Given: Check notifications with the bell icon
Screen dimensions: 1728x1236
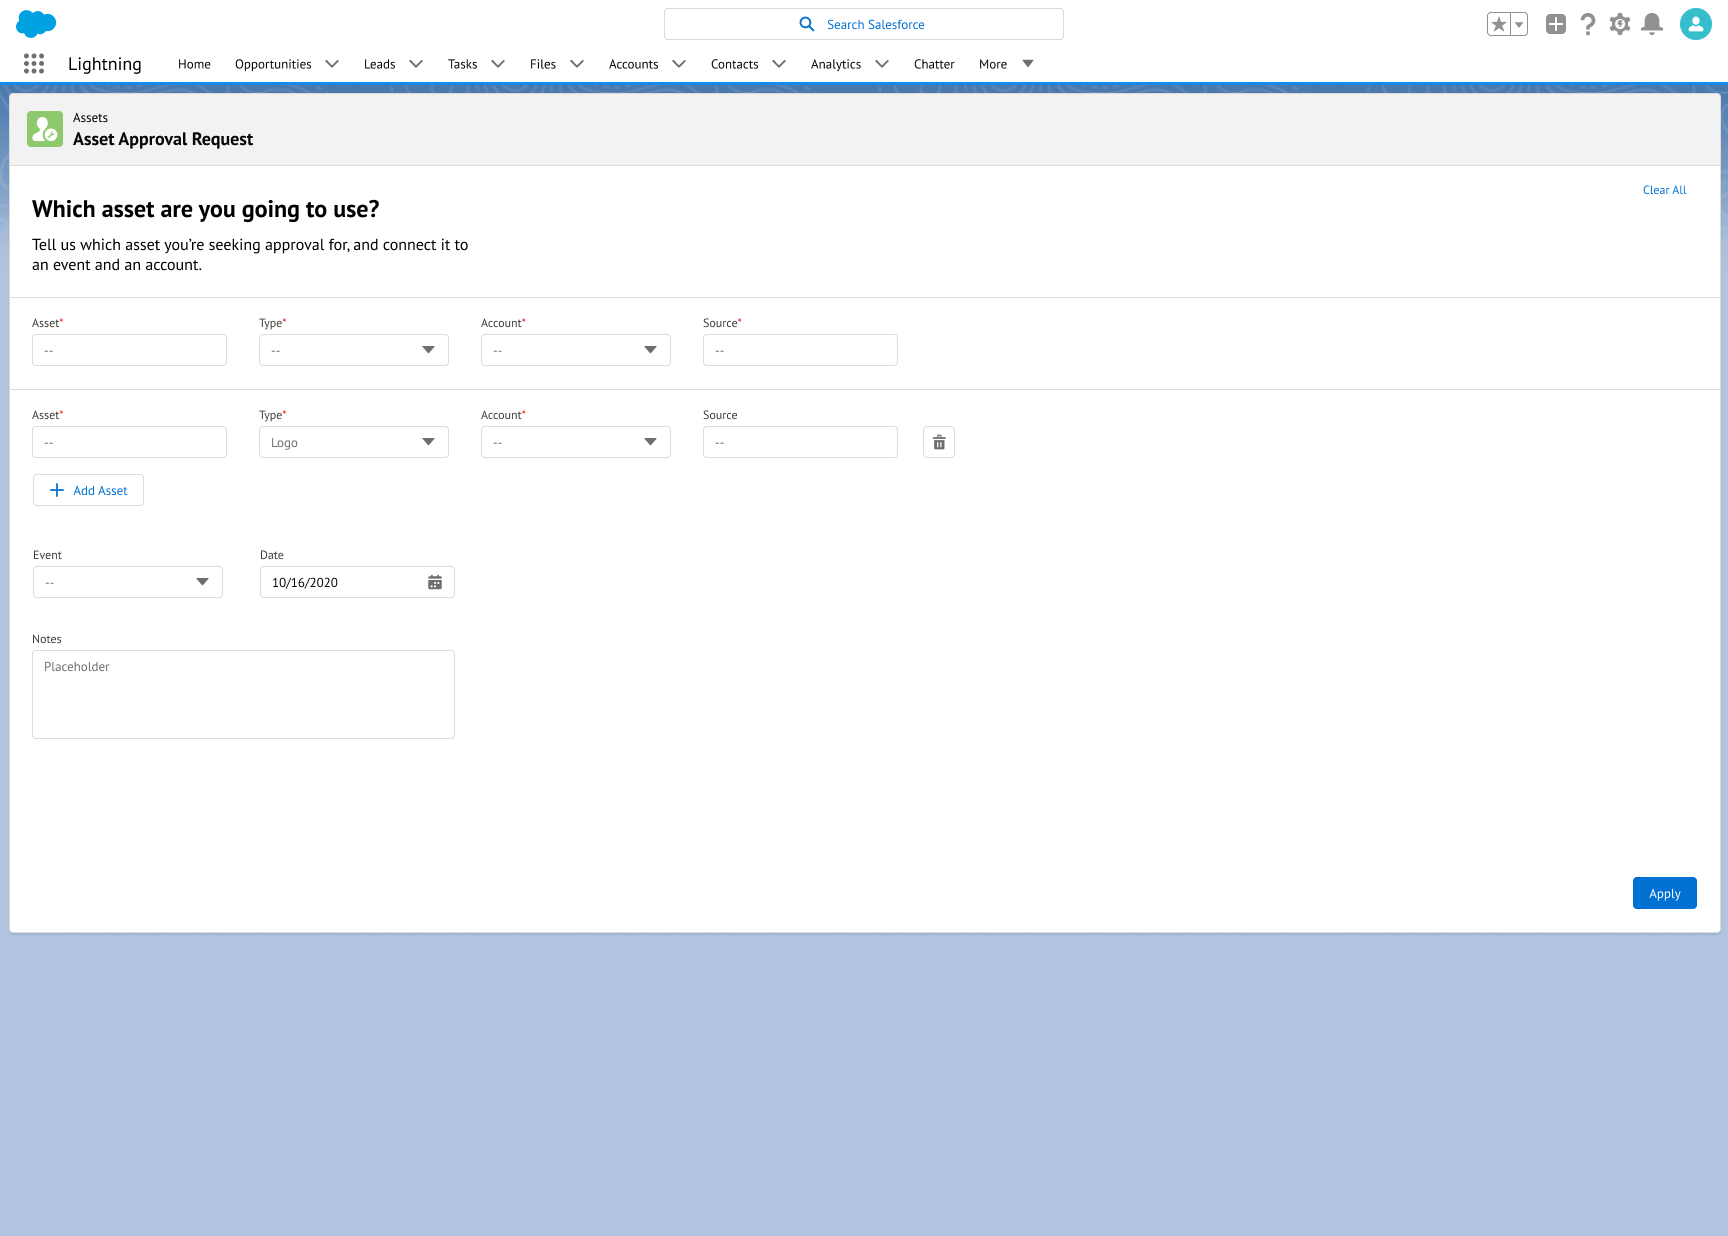Looking at the screenshot, I should 1652,24.
